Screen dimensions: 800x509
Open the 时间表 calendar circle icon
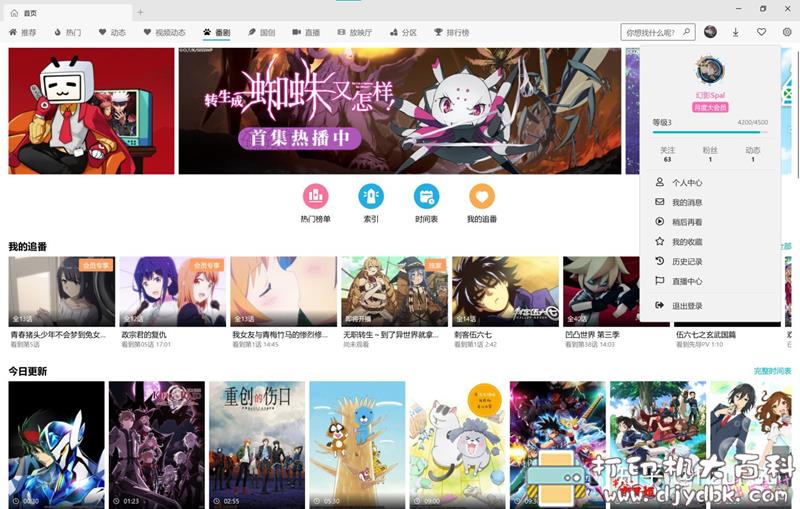(x=427, y=196)
